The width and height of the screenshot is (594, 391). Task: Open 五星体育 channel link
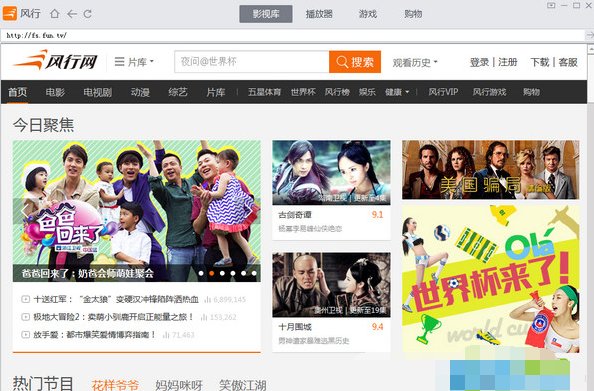coord(264,92)
